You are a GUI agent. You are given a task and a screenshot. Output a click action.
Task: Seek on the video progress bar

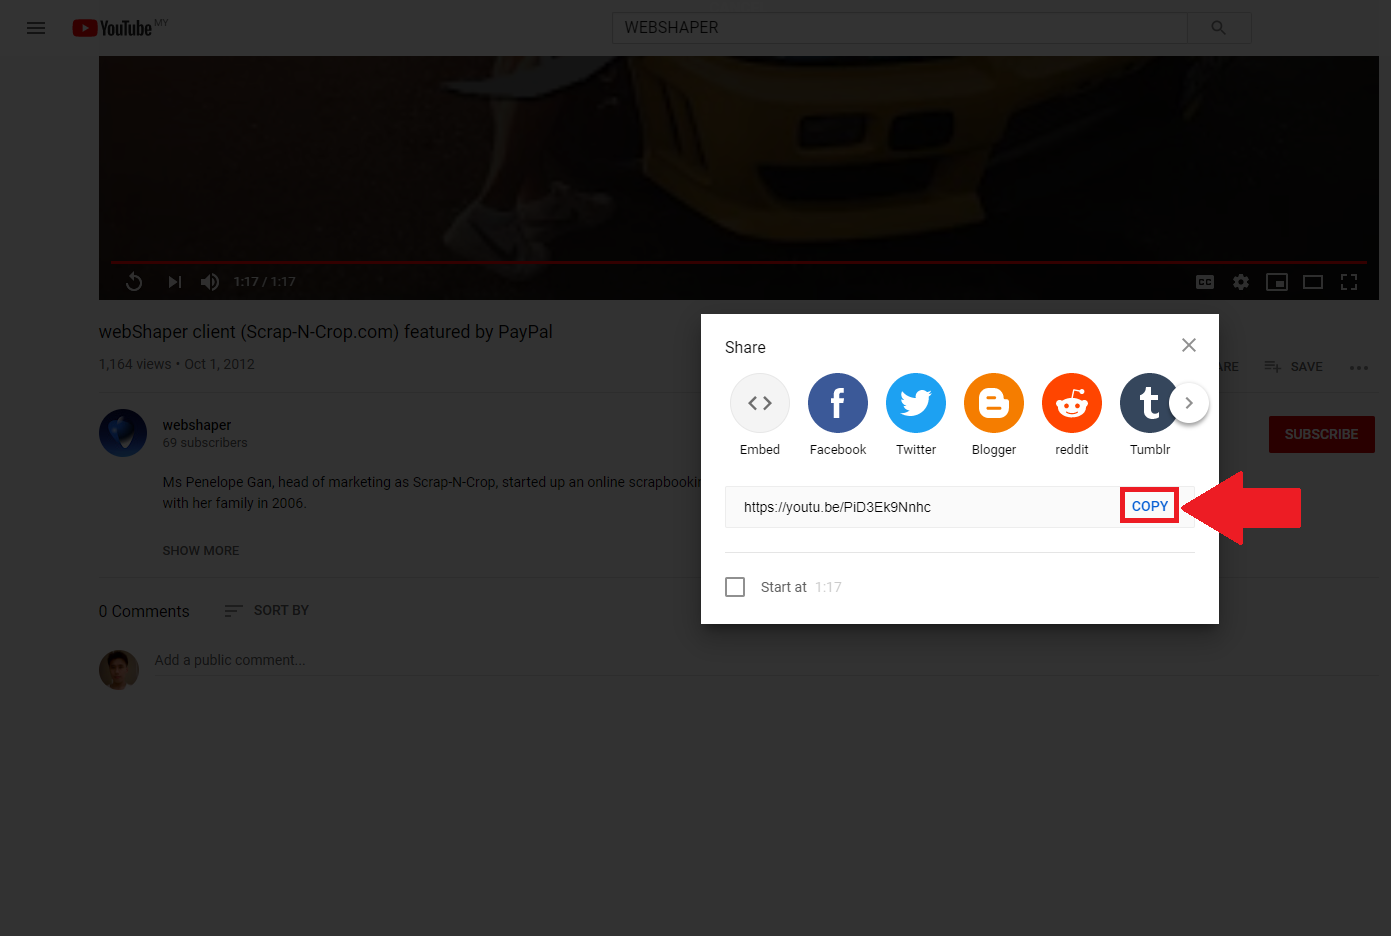click(x=739, y=262)
